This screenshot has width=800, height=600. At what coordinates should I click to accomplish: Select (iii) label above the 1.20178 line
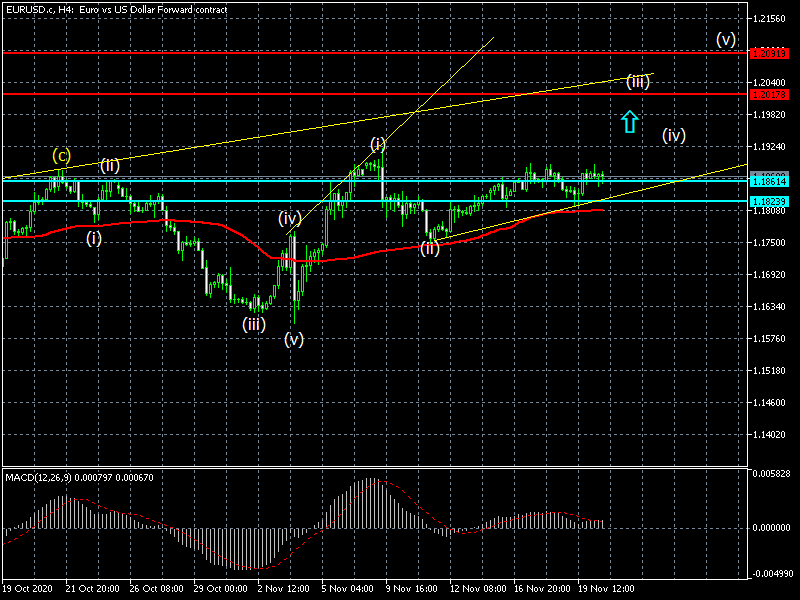[x=638, y=82]
